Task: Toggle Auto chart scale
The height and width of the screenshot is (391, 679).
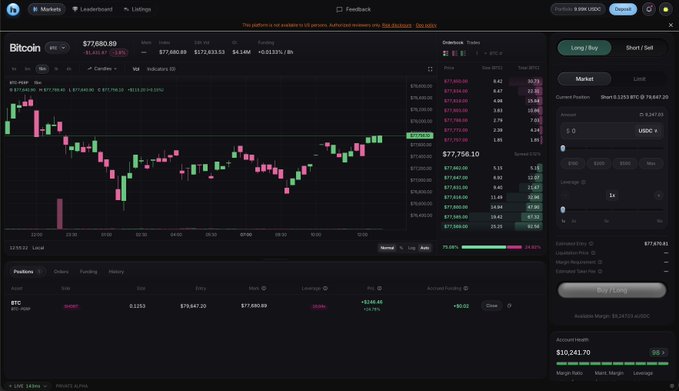Action: pyautogui.click(x=425, y=248)
